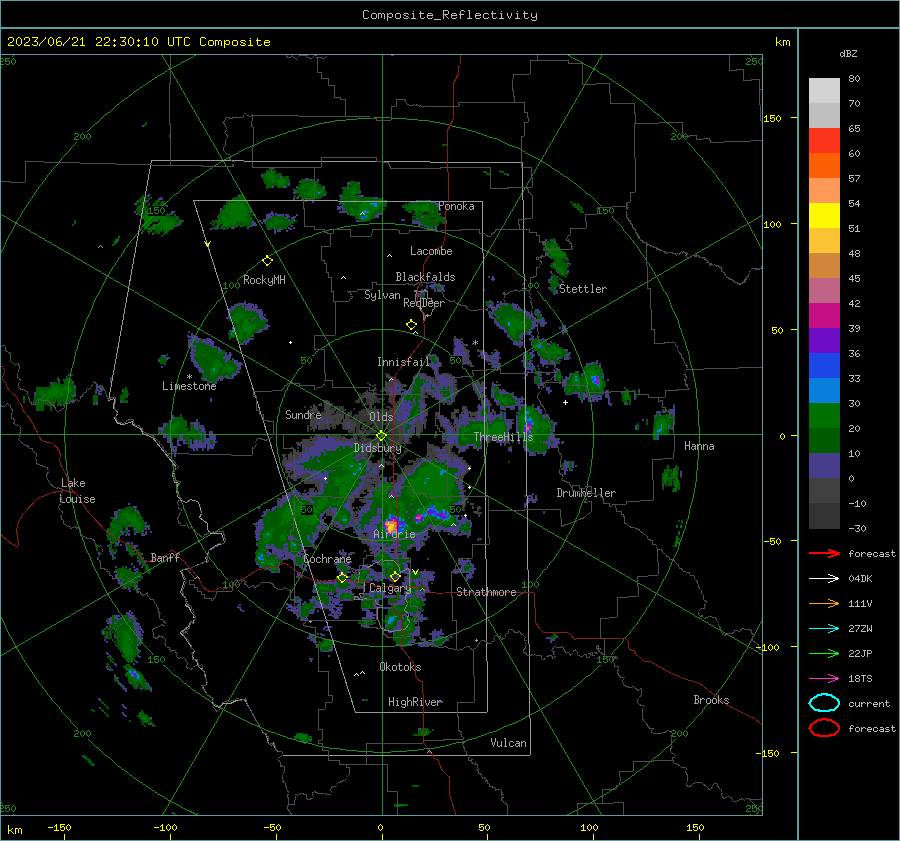Image resolution: width=900 pixels, height=841 pixels.
Task: Click the intense storm core above Airdrie
Action: pyautogui.click(x=391, y=525)
